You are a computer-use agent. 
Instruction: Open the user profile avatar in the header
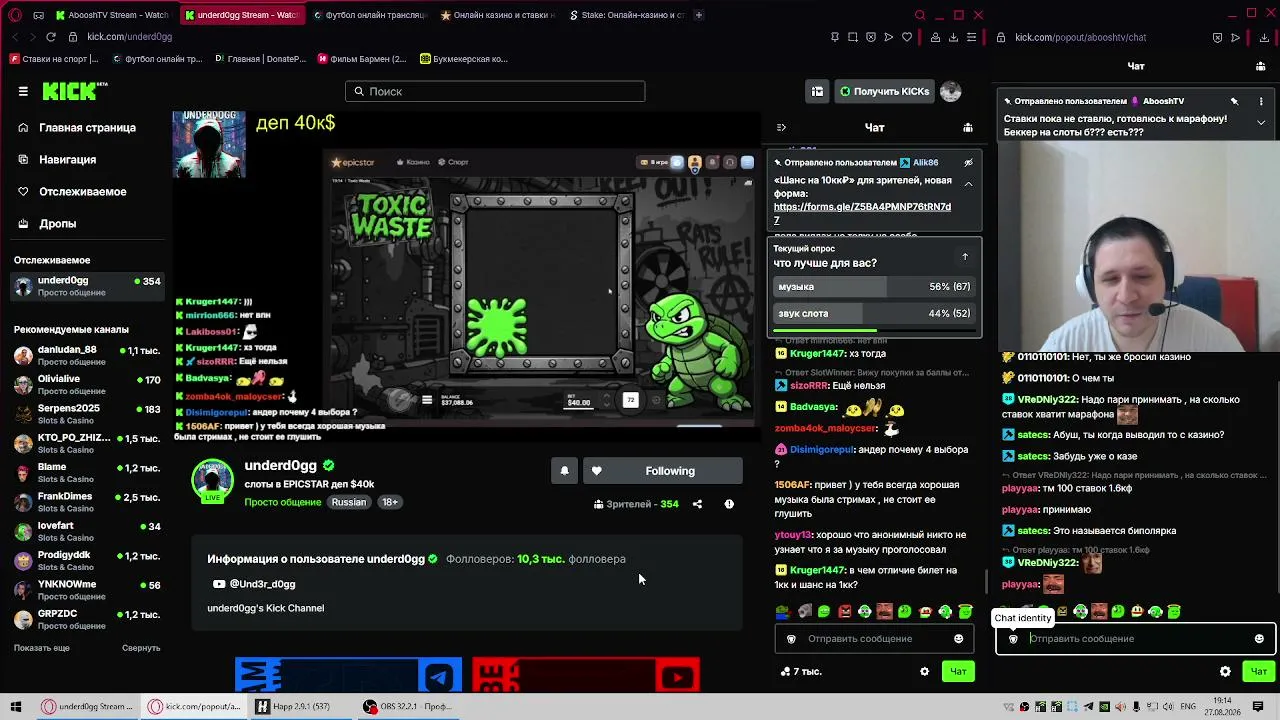[x=950, y=91]
